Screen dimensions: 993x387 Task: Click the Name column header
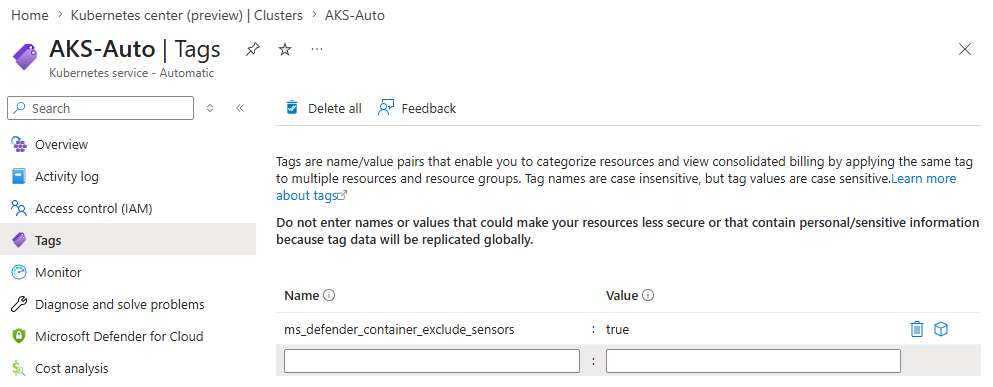point(301,295)
